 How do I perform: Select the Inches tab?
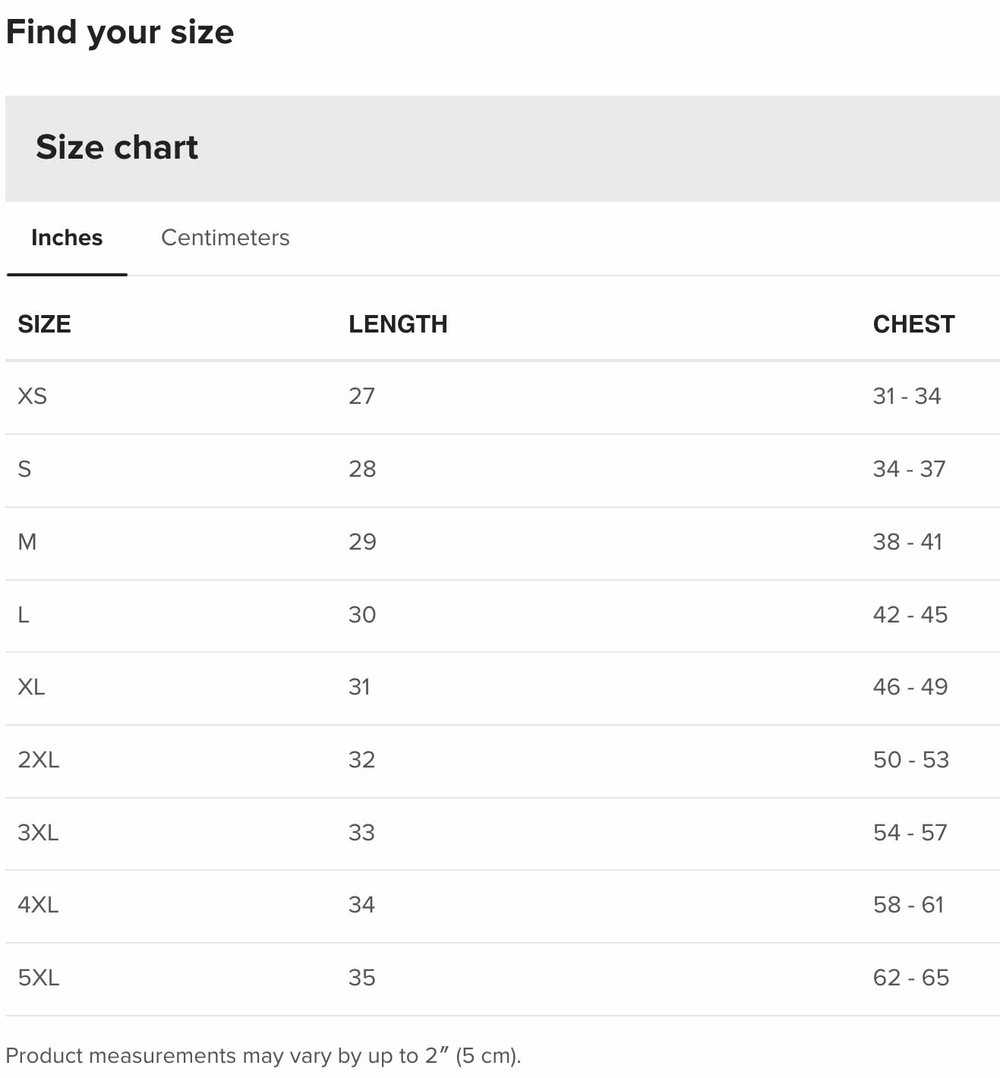tap(67, 238)
